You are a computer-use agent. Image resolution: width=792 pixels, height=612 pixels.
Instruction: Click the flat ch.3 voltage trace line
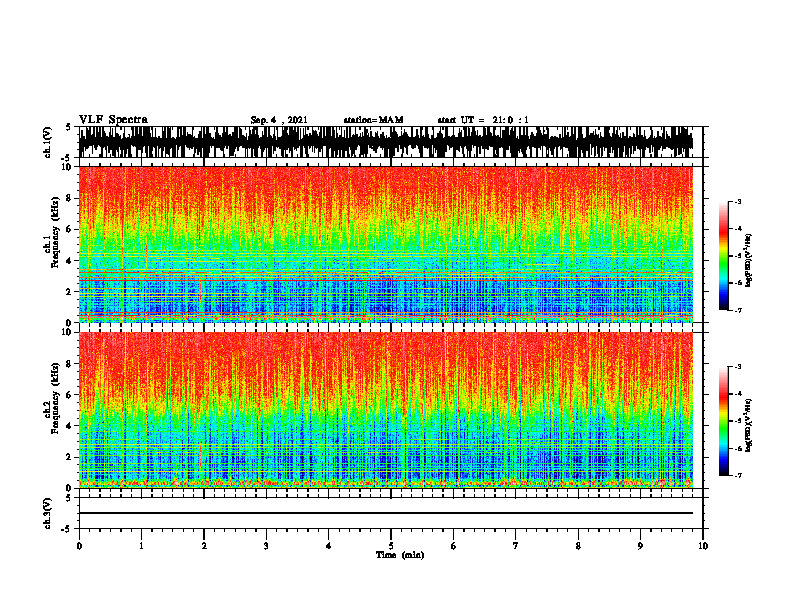click(x=385, y=513)
